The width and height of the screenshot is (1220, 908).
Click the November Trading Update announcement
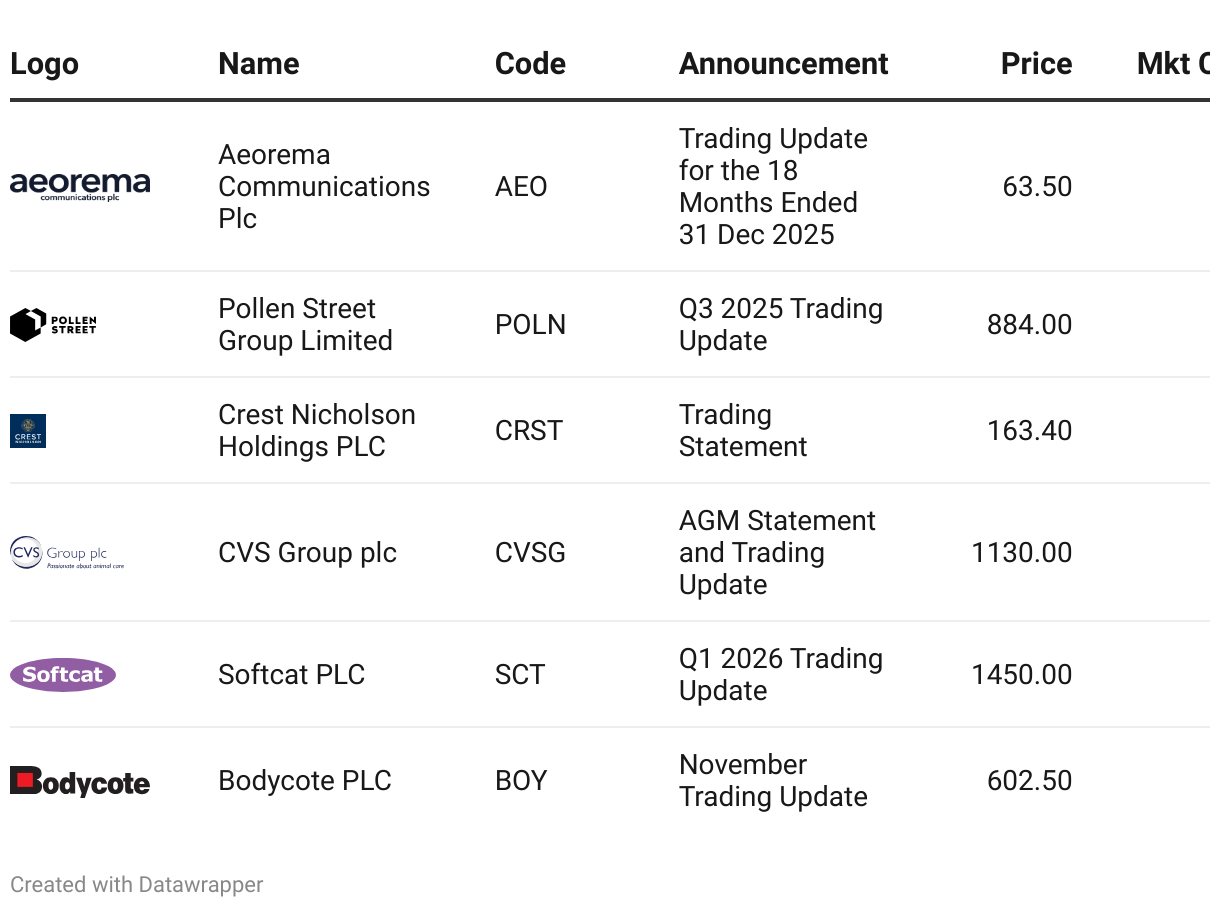[773, 781]
